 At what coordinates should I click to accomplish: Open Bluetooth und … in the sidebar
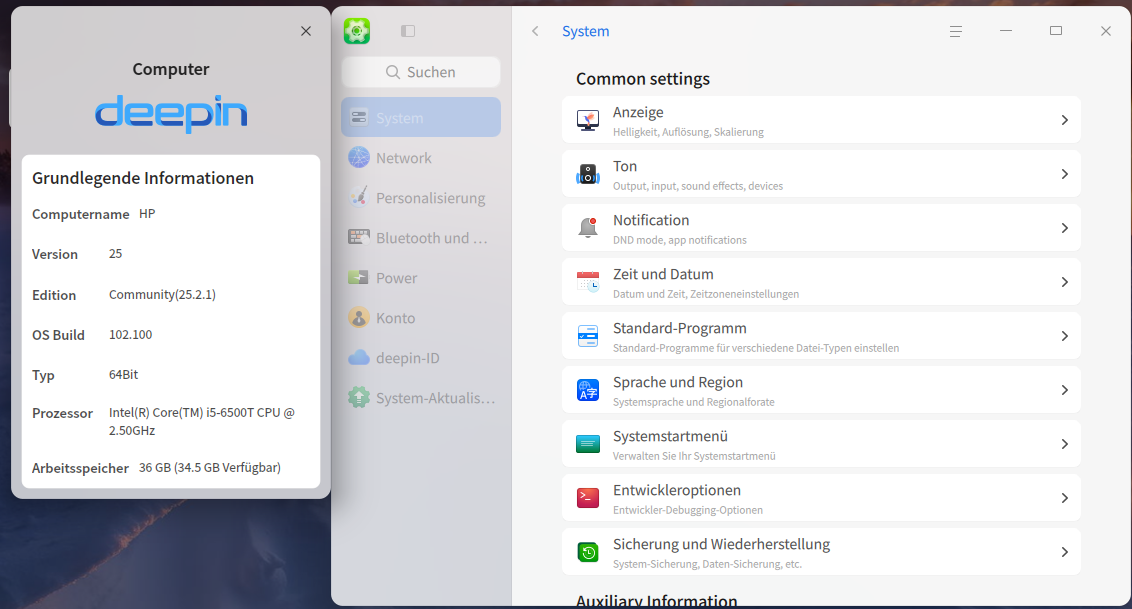click(421, 237)
